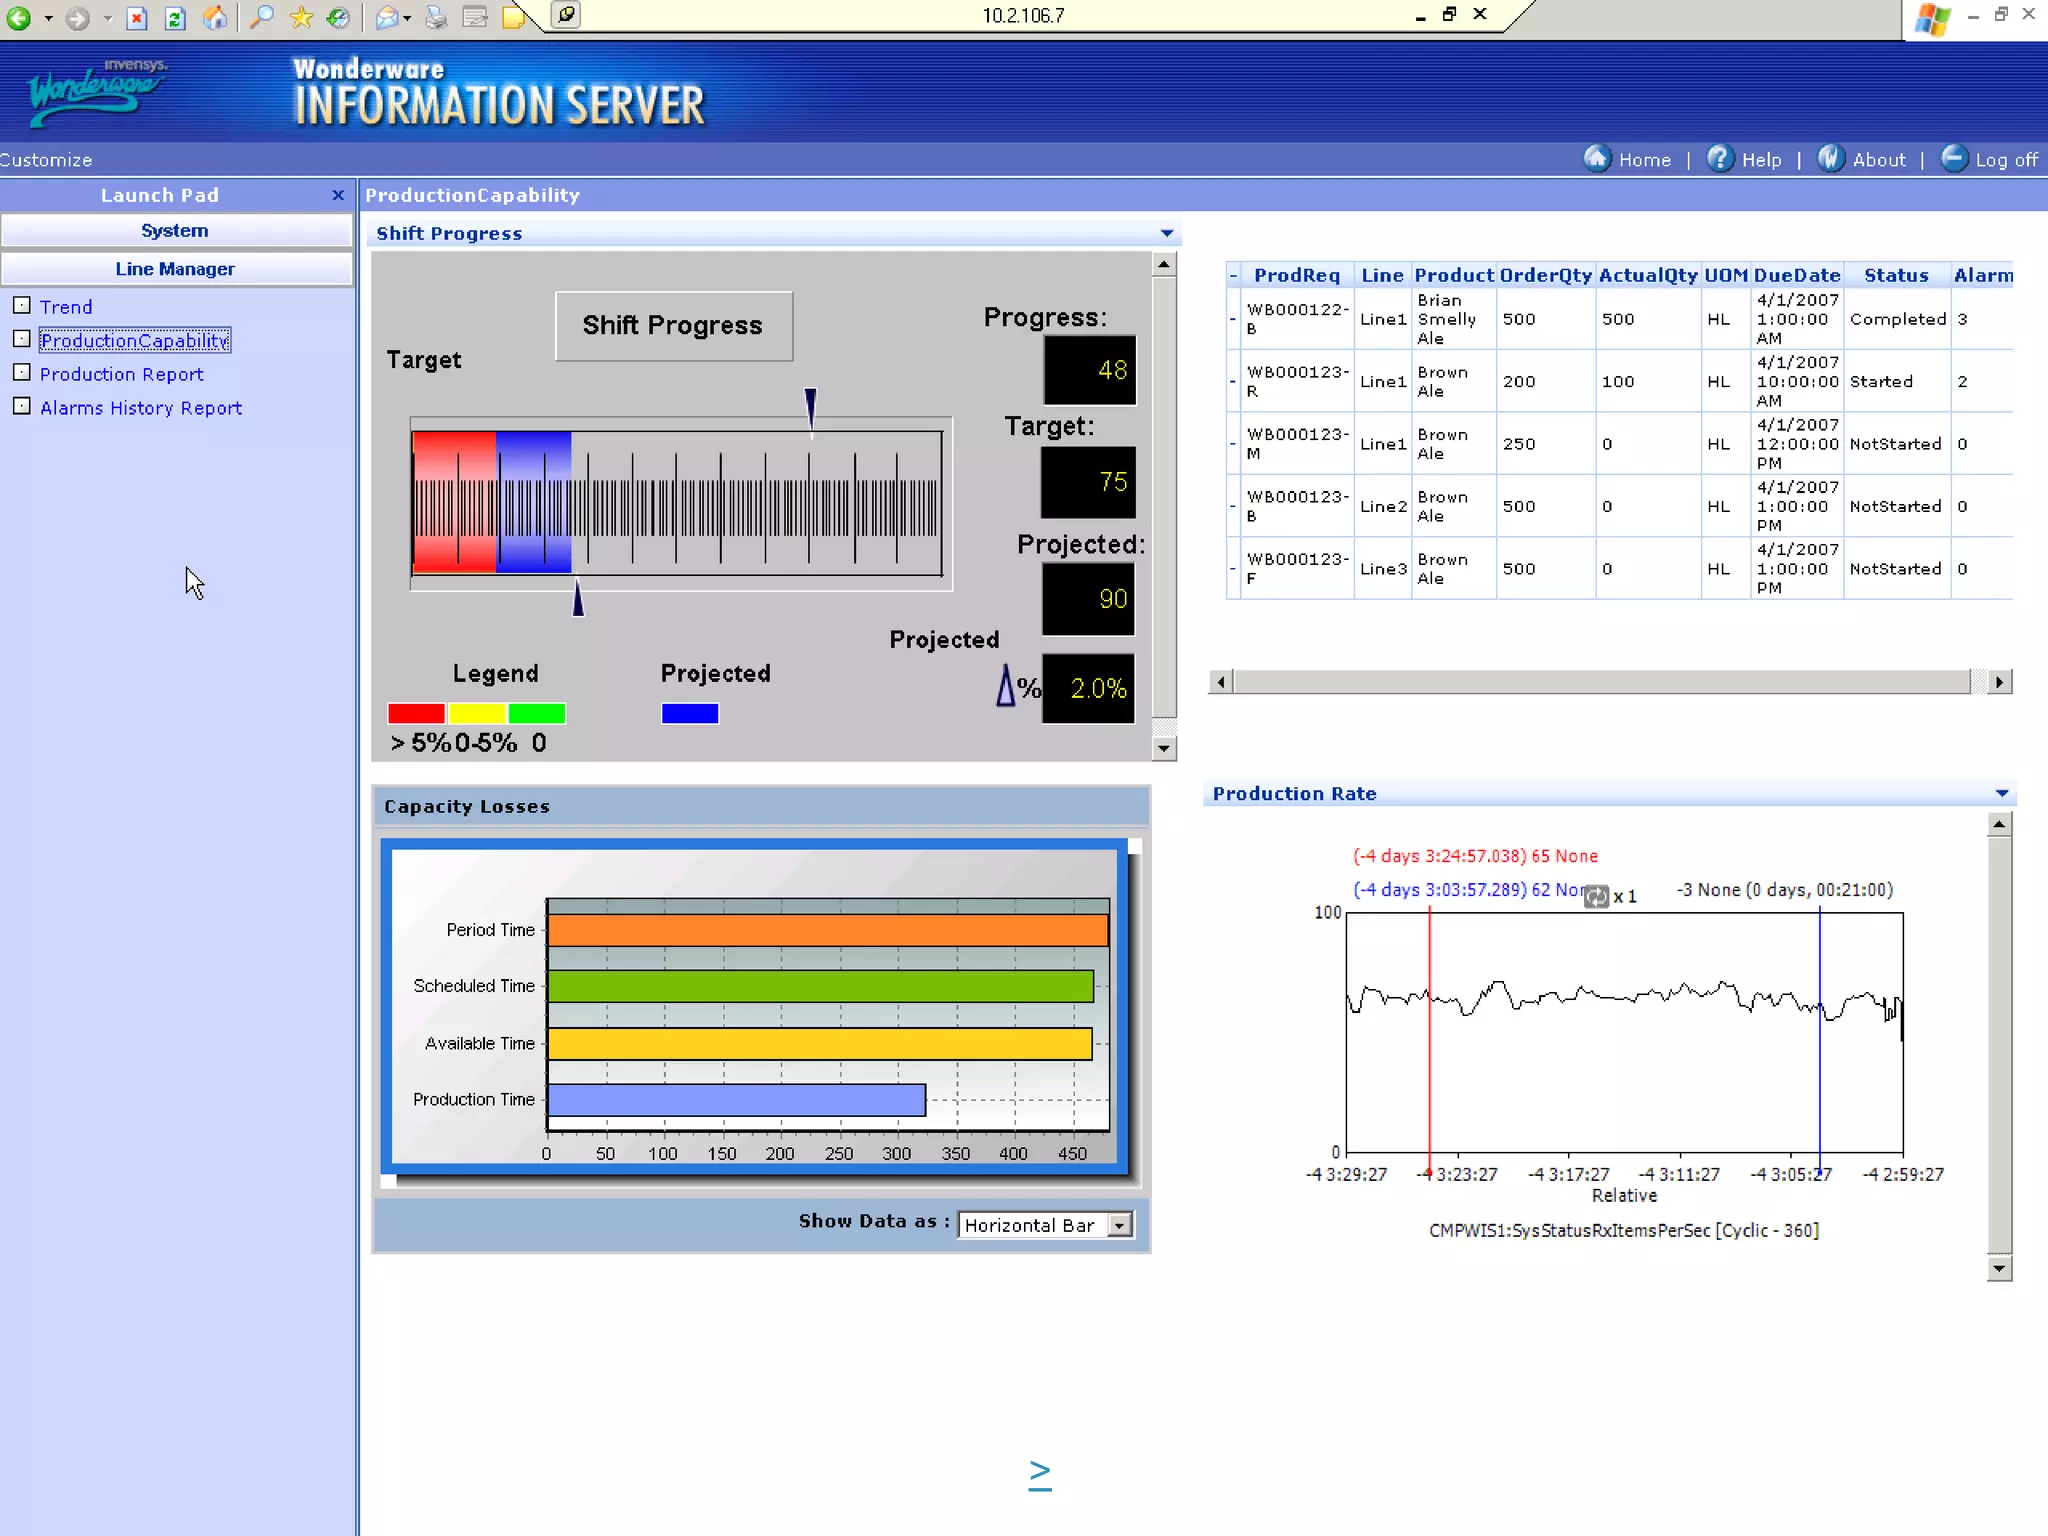This screenshot has height=1536, width=2048.
Task: Collapse the WB000123-R row toggle
Action: point(1233,381)
